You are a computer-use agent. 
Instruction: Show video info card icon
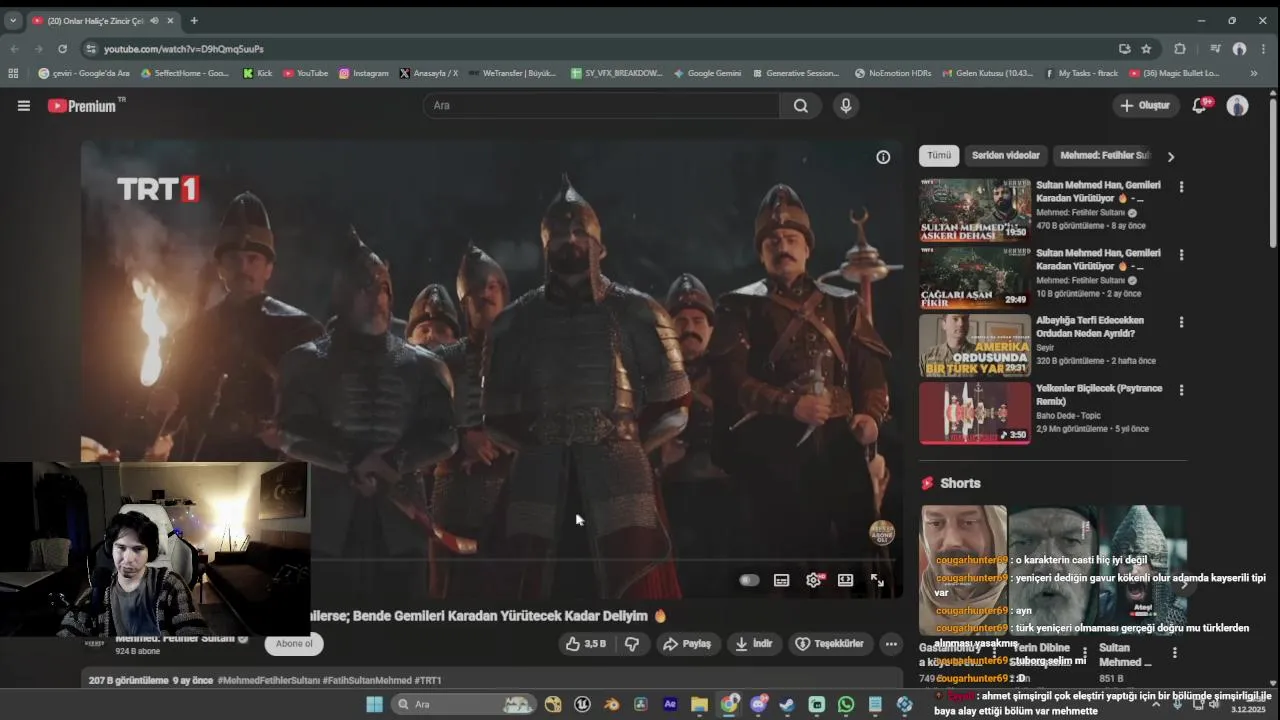tap(883, 157)
